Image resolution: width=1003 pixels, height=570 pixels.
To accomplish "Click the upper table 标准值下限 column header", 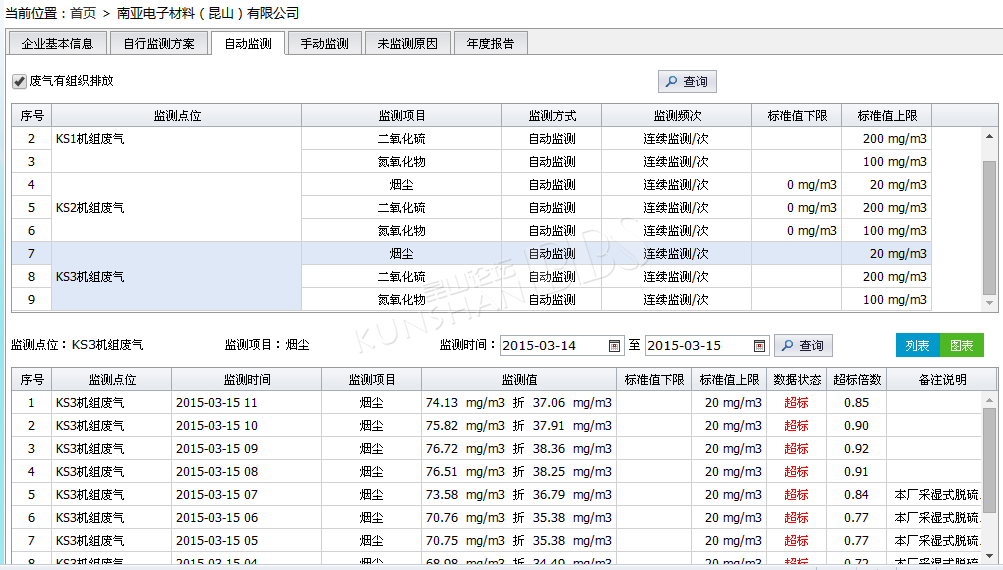I will point(797,115).
